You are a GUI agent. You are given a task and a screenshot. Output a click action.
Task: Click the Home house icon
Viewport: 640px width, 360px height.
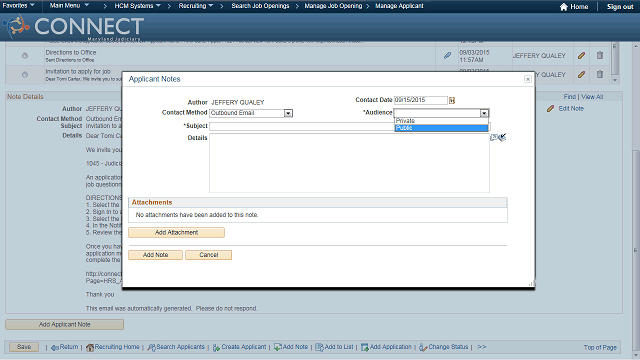[564, 7]
